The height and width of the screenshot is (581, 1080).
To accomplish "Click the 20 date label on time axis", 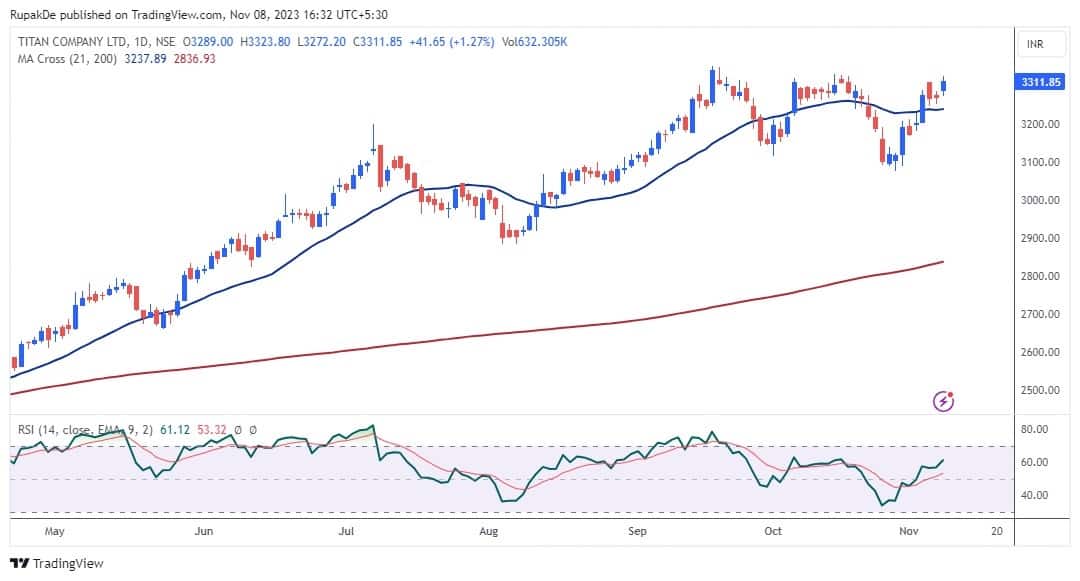I will coord(997,531).
